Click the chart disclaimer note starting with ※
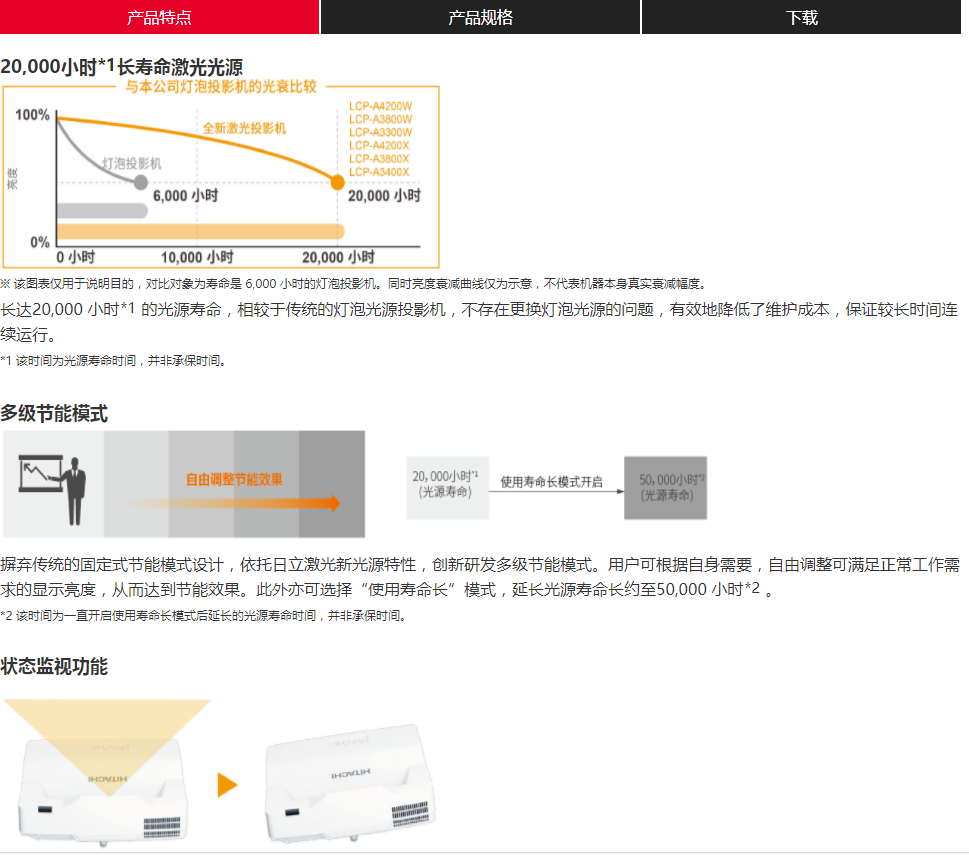This screenshot has height=855, width=969. tap(353, 284)
